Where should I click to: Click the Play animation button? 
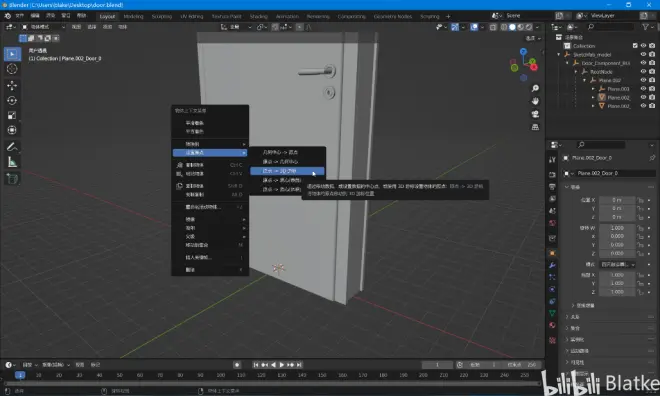pos(282,365)
